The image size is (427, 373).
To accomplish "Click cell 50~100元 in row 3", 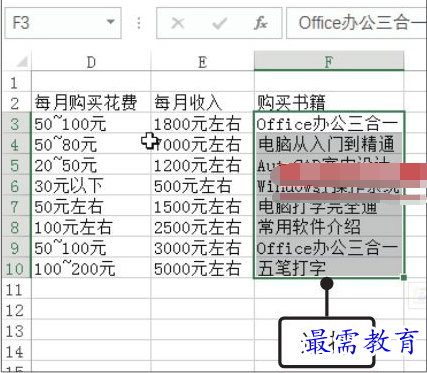I will [91, 123].
